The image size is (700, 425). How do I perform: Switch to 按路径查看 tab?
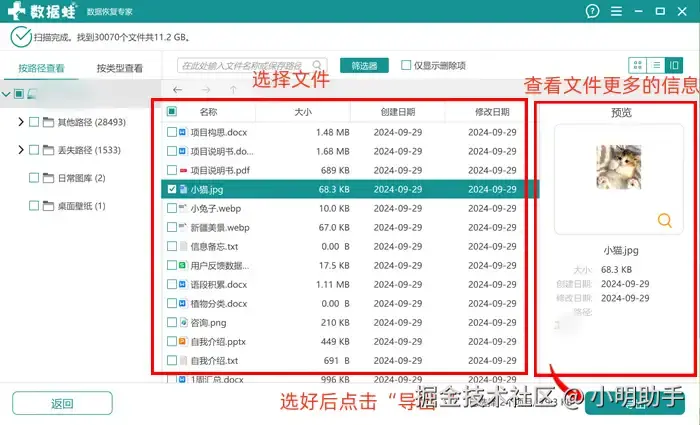click(x=41, y=68)
